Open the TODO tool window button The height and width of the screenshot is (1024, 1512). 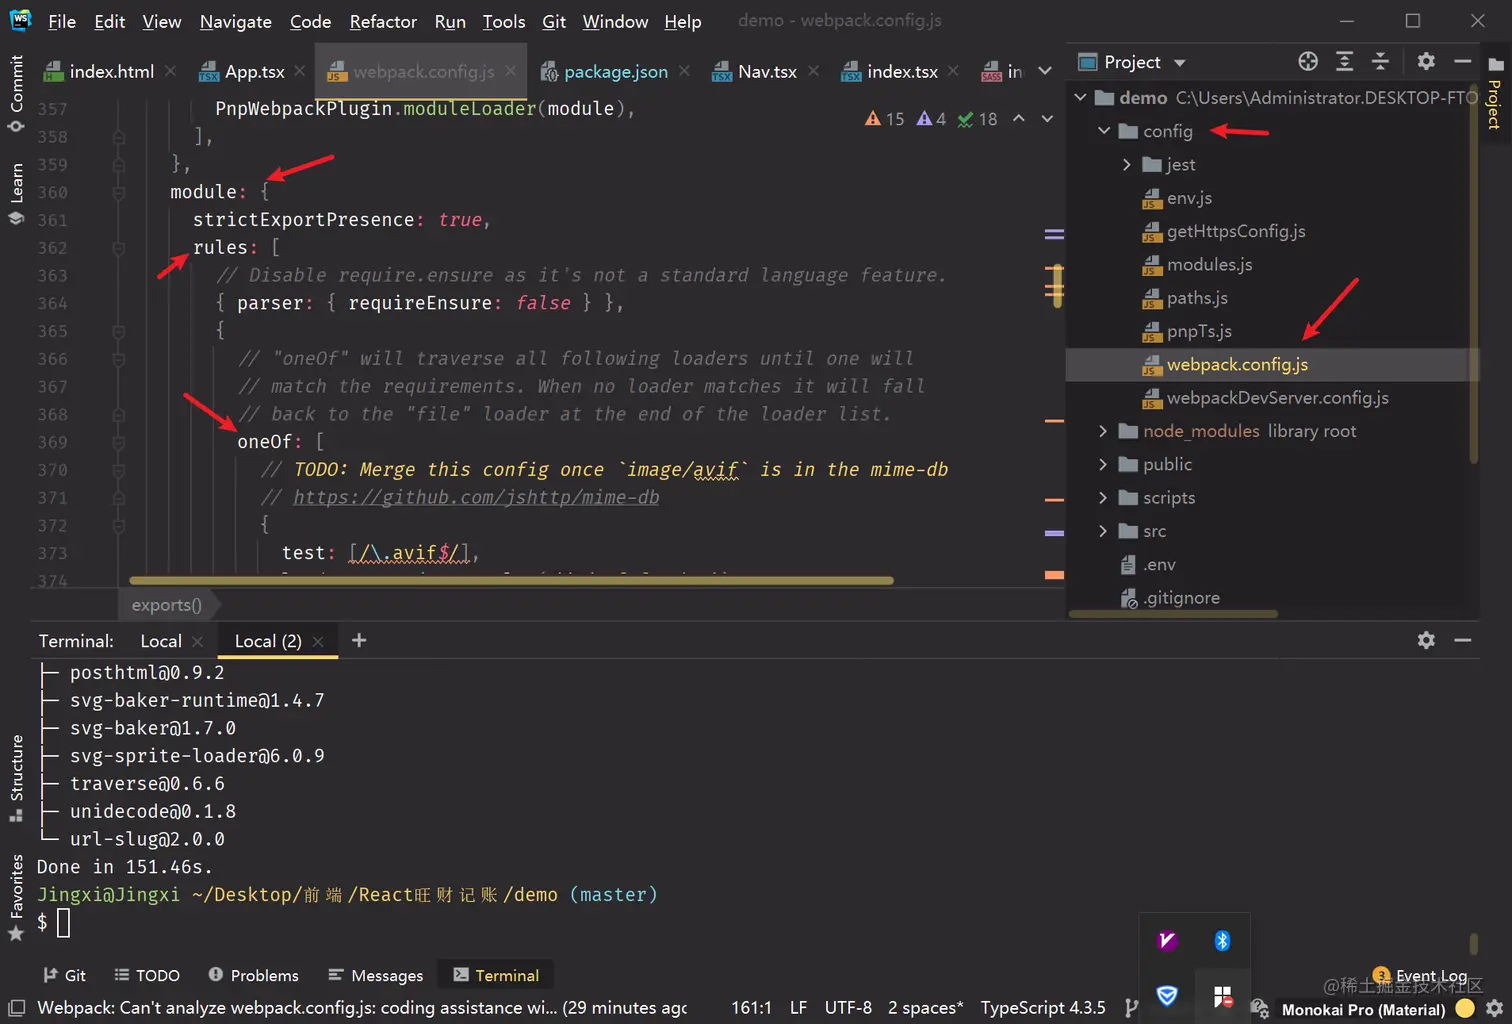(147, 975)
